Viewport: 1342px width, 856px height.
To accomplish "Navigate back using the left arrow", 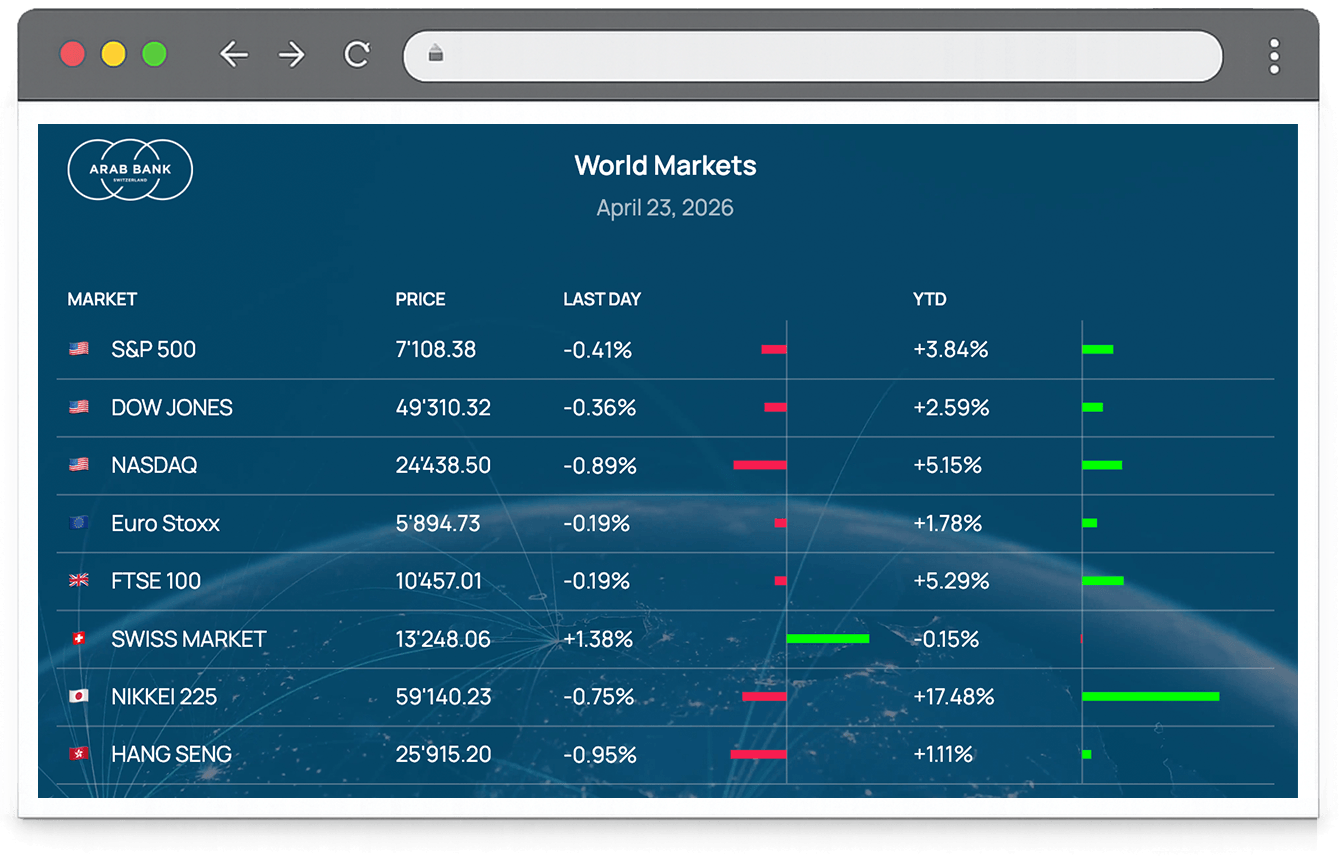I will [x=235, y=55].
